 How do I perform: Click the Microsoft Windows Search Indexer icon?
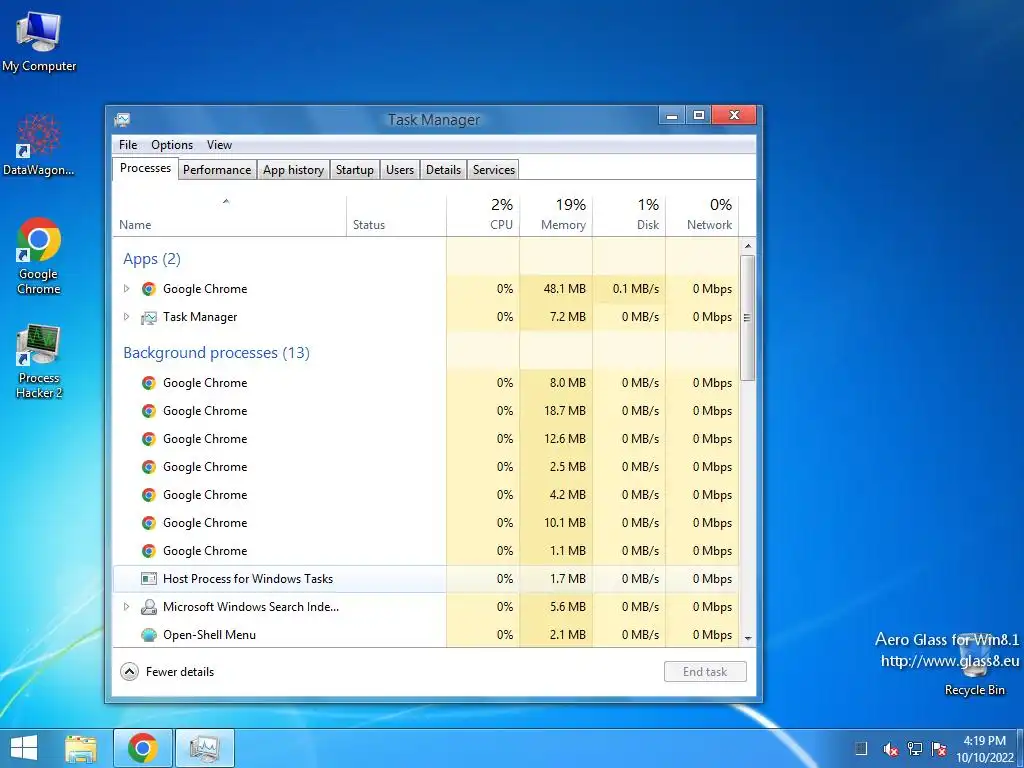[x=149, y=607]
